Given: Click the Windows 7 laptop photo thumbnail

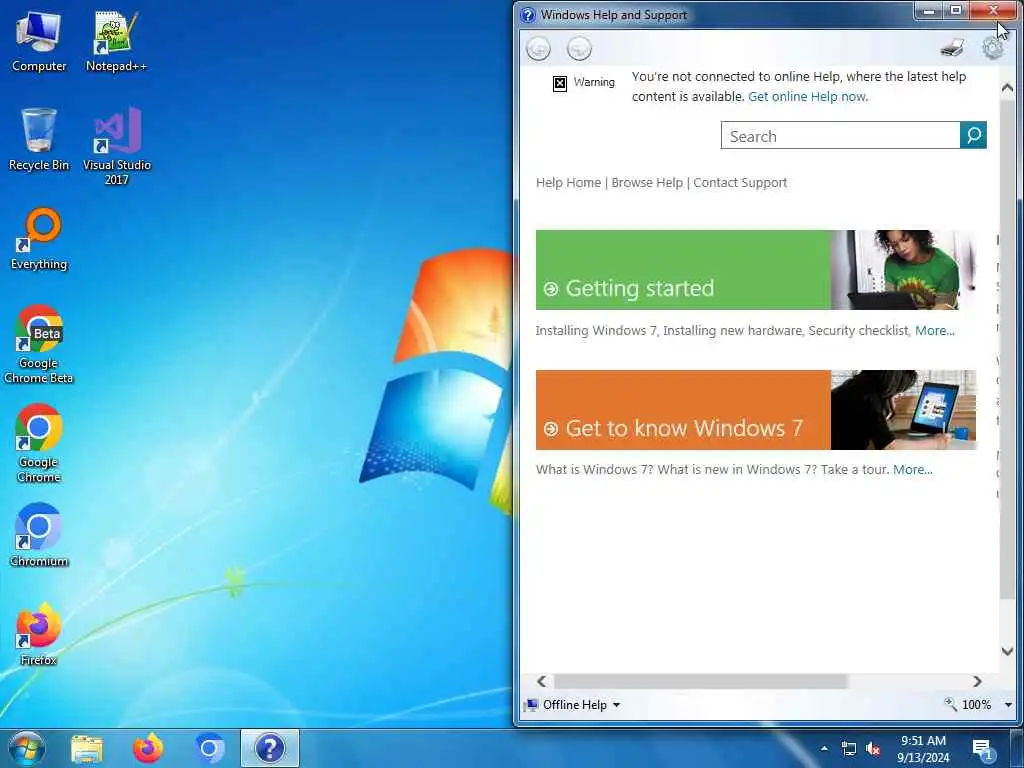Looking at the screenshot, I should tap(904, 410).
